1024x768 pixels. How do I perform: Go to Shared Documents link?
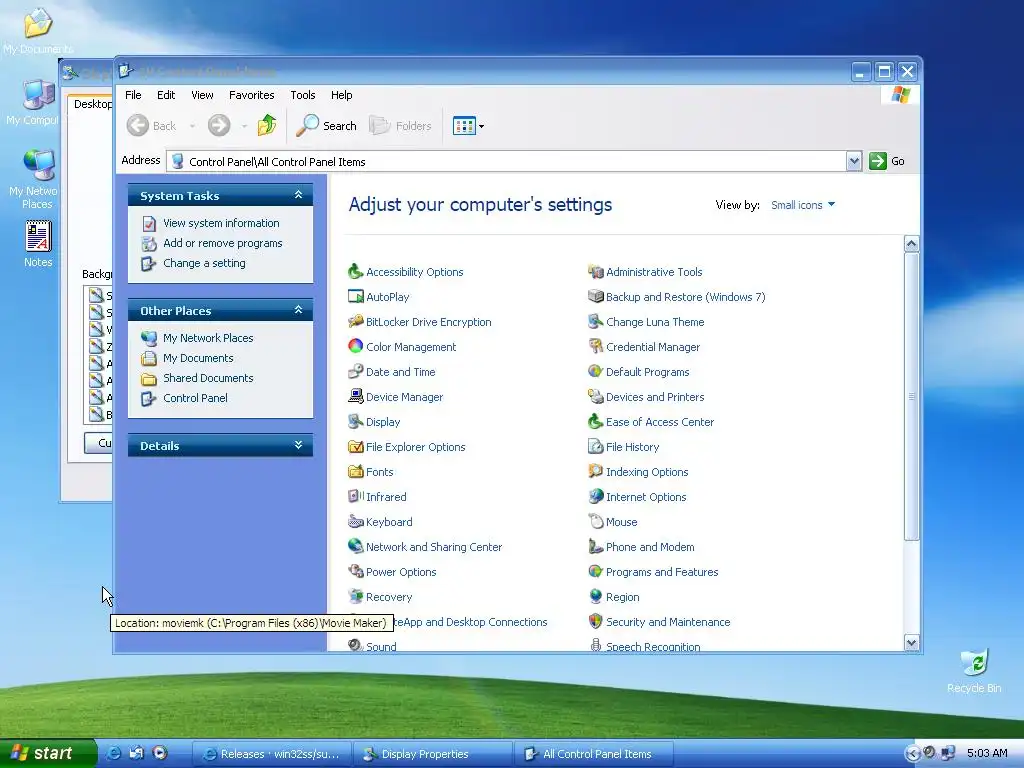[208, 378]
